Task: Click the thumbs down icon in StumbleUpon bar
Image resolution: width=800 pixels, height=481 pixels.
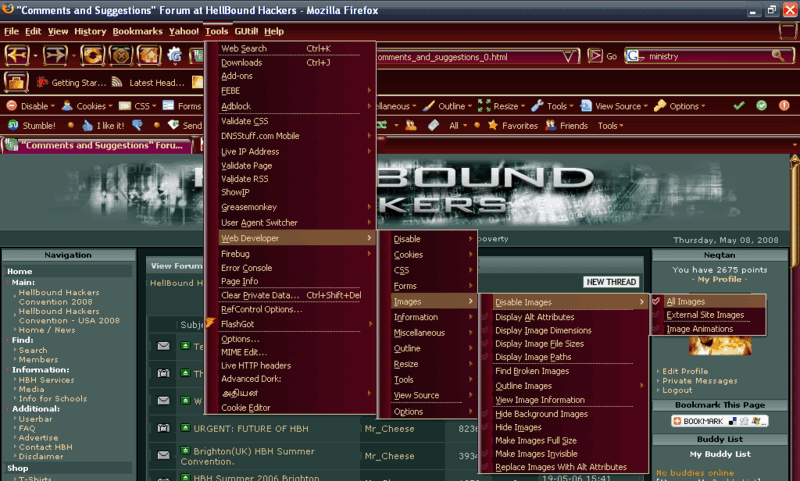Action: 138,125
